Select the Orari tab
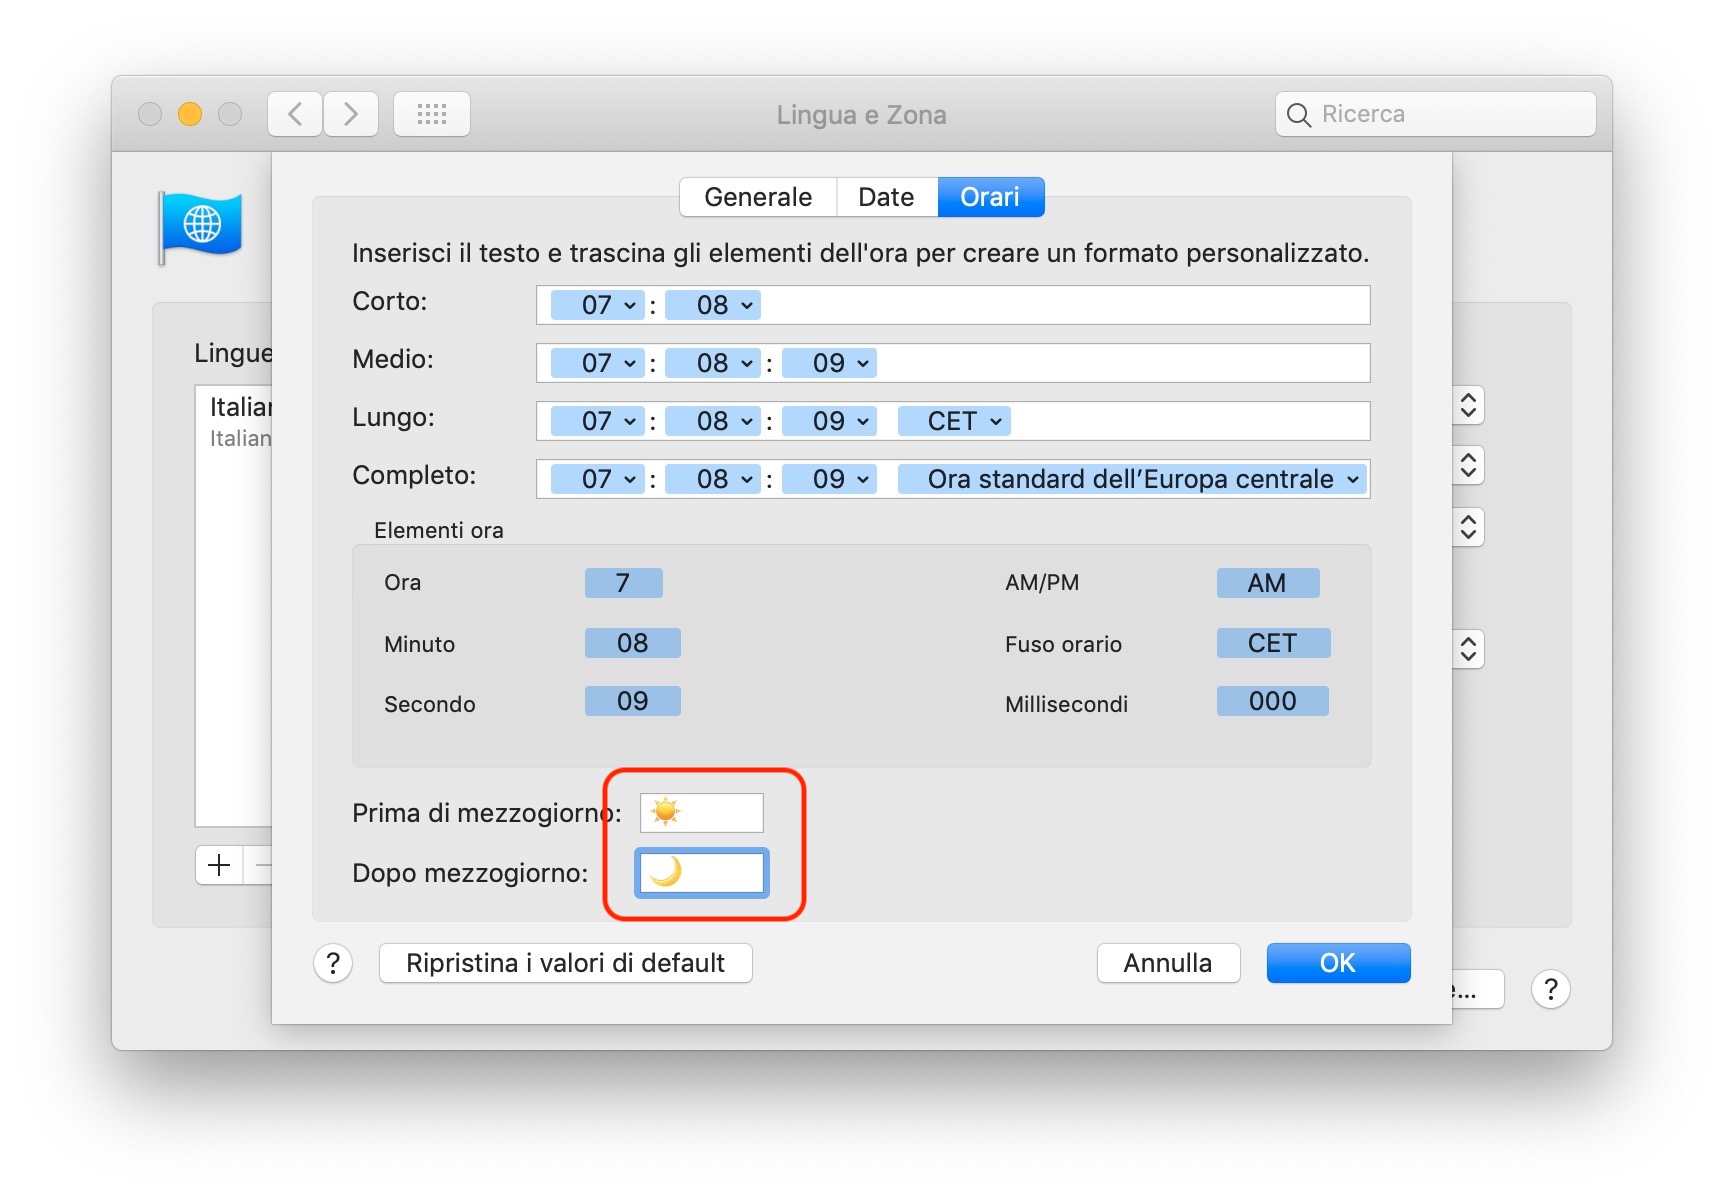 (990, 197)
